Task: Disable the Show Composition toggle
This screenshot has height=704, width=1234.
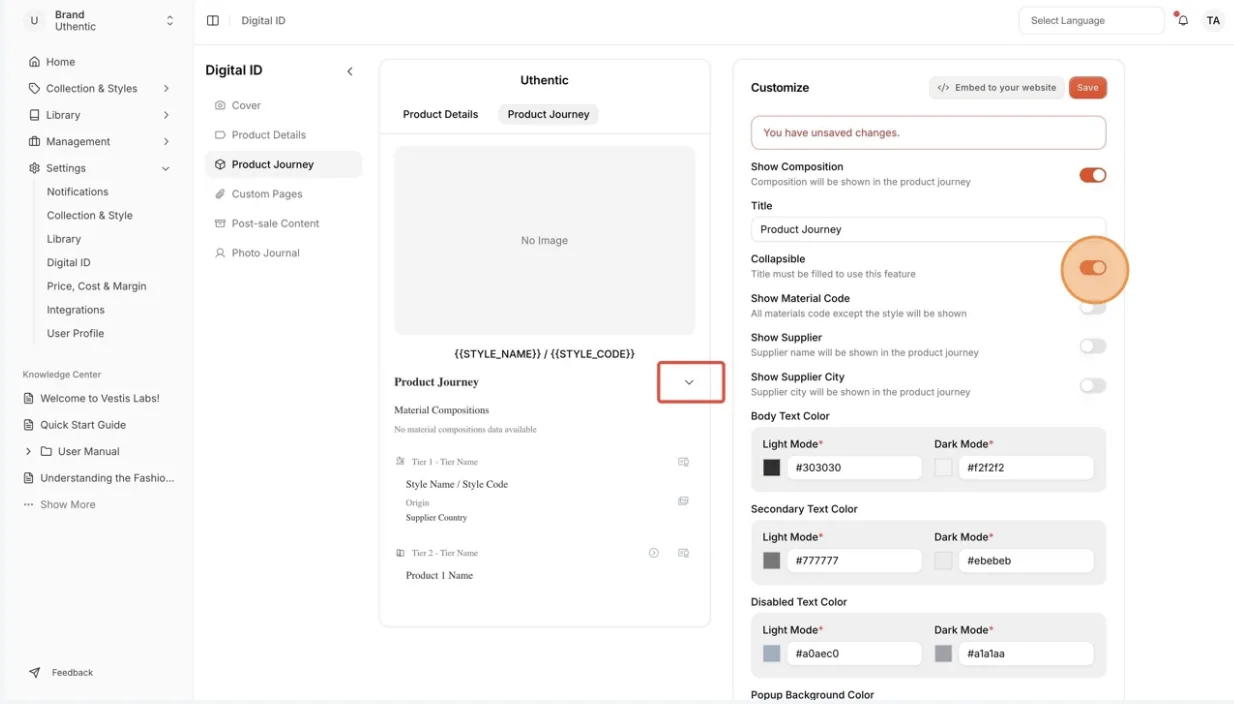Action: pos(1092,175)
